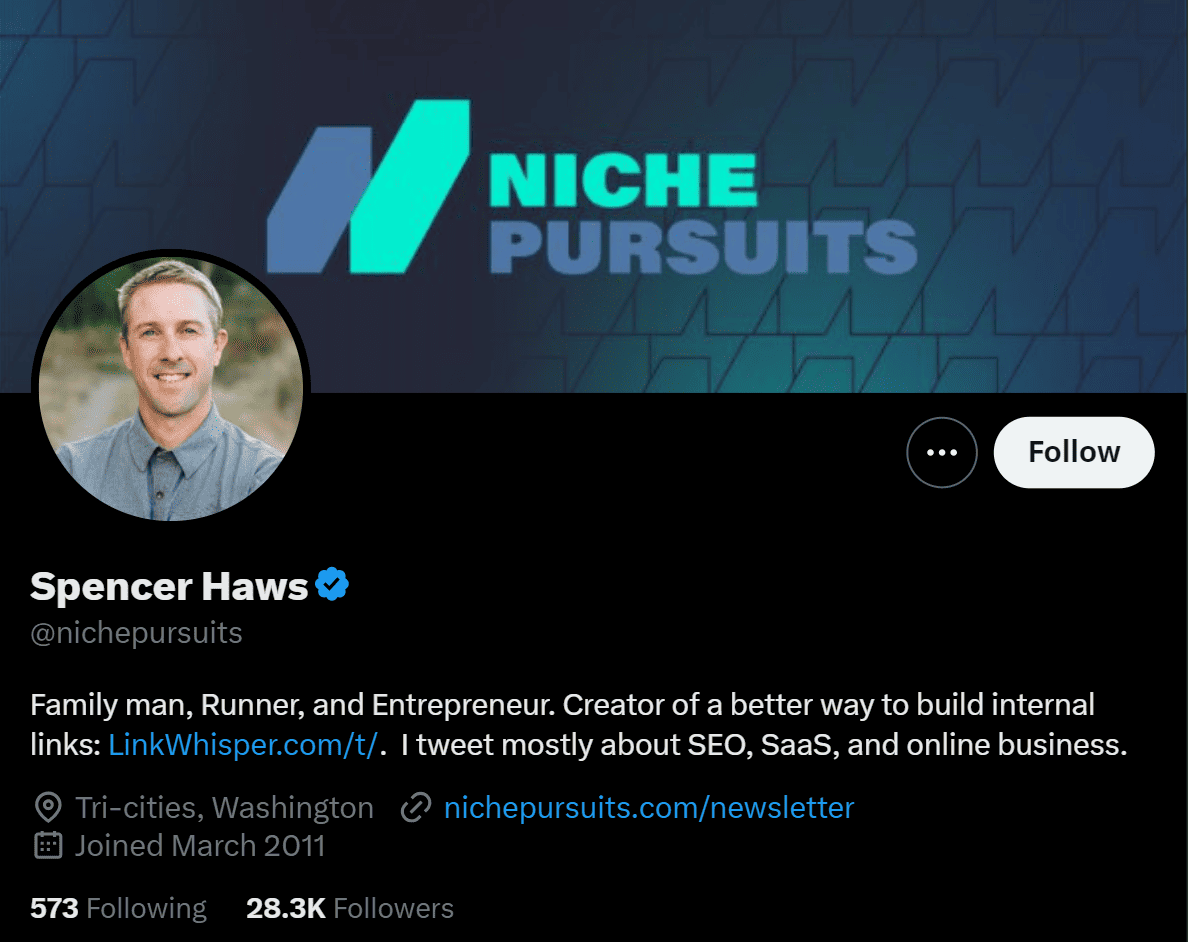
Task: Click the location pin icon
Action: tap(48, 807)
